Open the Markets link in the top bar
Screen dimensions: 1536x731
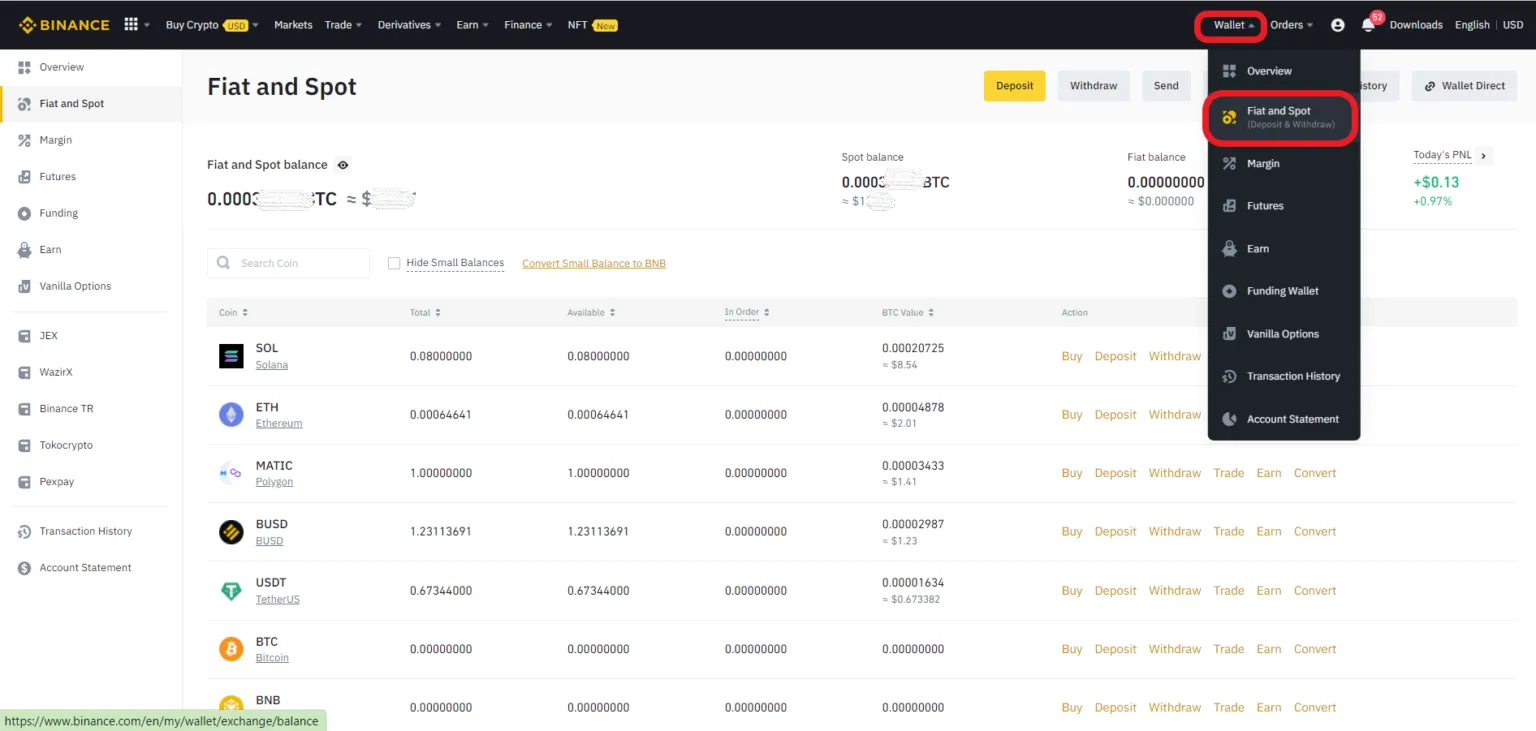(293, 25)
